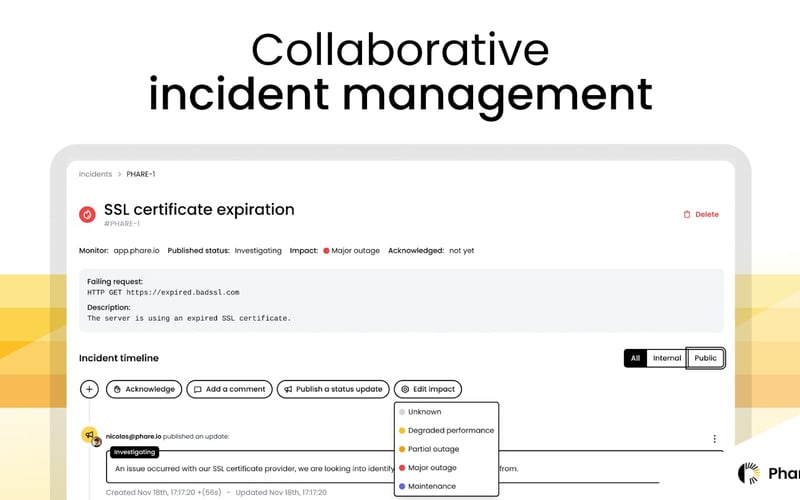Open the Edit impact dropdown
The height and width of the screenshot is (500, 800).
(x=428, y=389)
